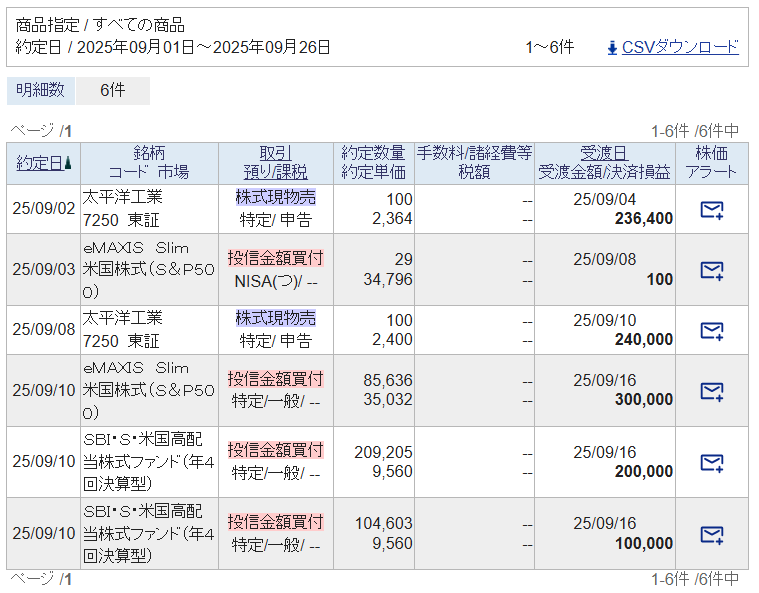This screenshot has width=759, height=593.
Task: Click page number 1 above the table
Action: pos(68,131)
